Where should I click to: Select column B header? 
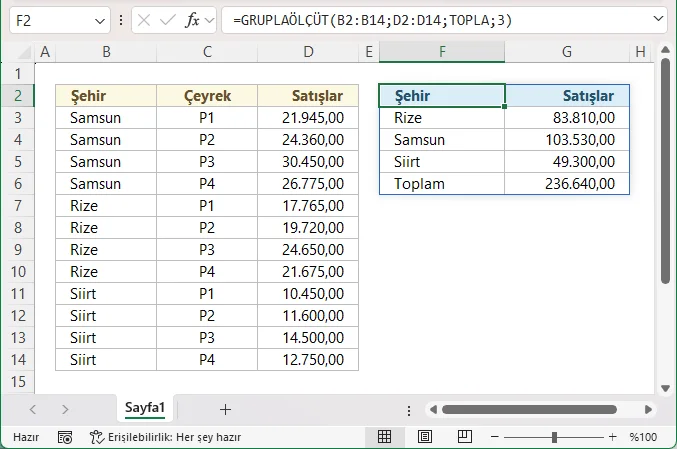(x=106, y=52)
